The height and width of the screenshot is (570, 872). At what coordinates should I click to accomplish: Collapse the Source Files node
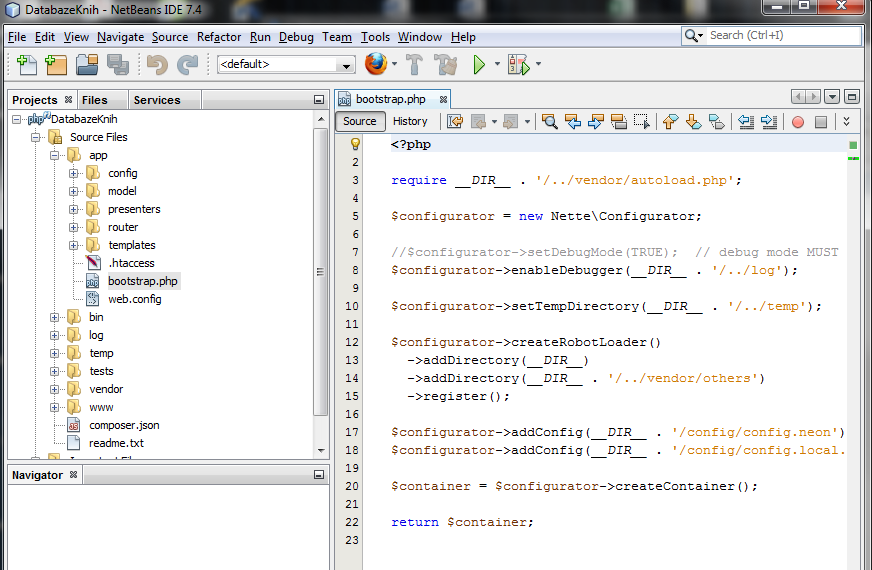36,137
